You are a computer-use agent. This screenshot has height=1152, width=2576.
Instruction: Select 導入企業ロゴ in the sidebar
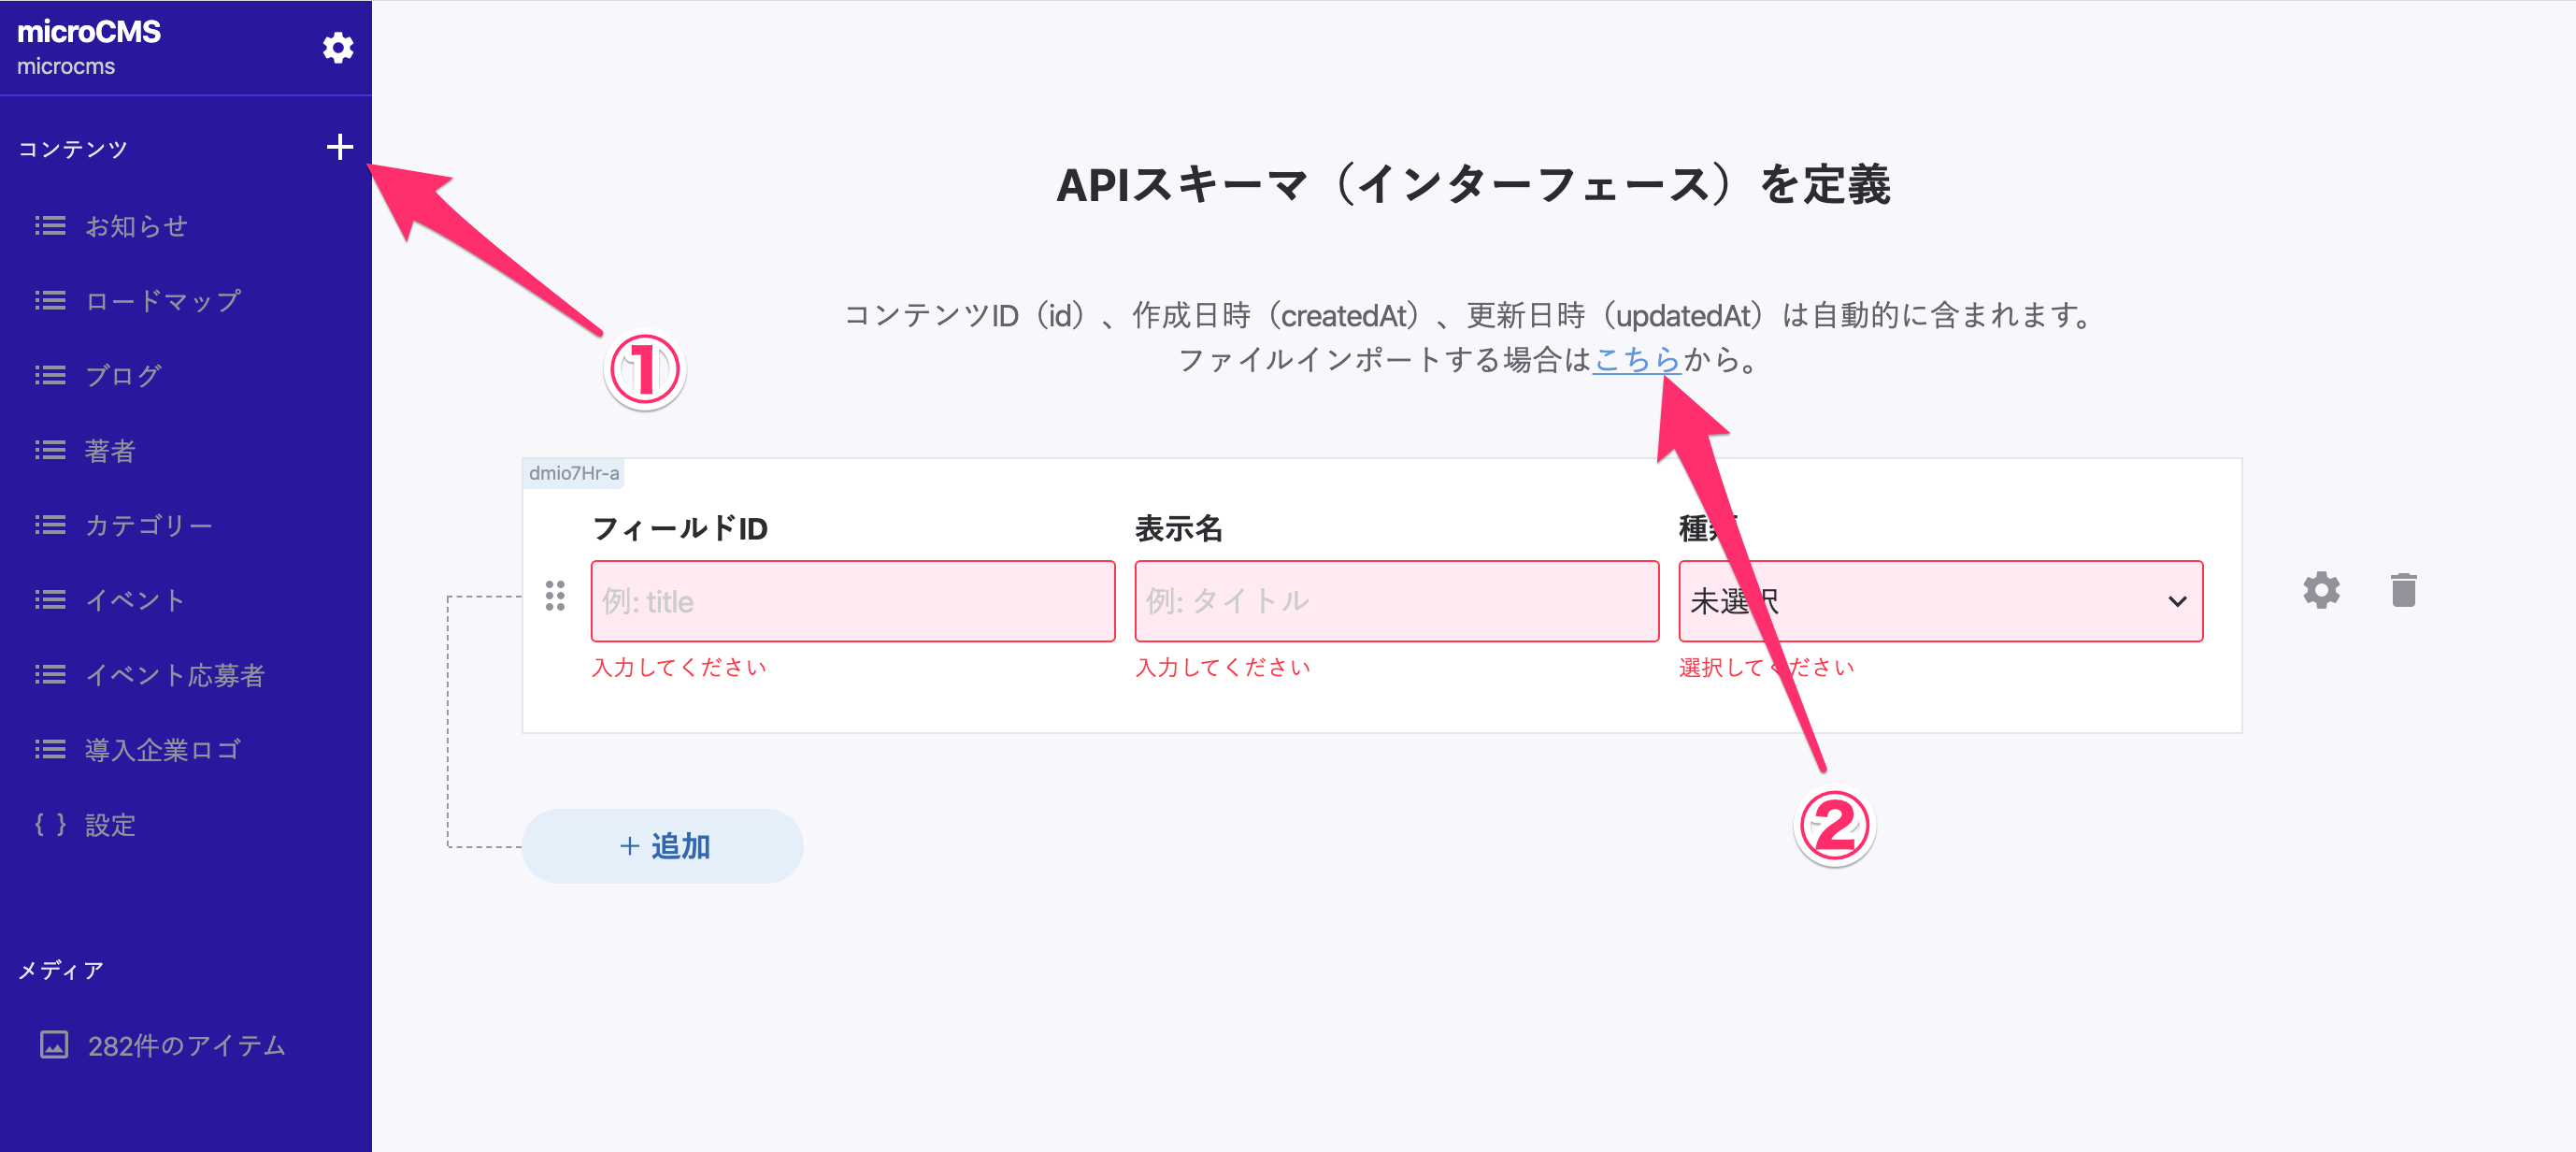tap(163, 750)
